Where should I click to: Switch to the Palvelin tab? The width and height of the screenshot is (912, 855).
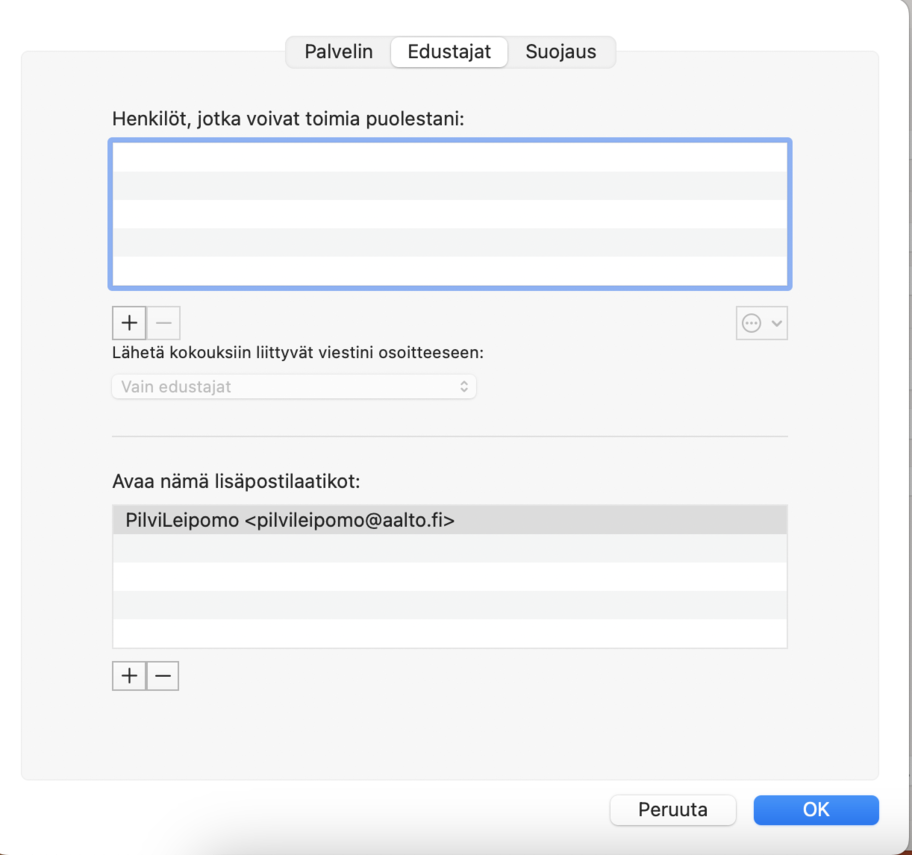tap(338, 52)
